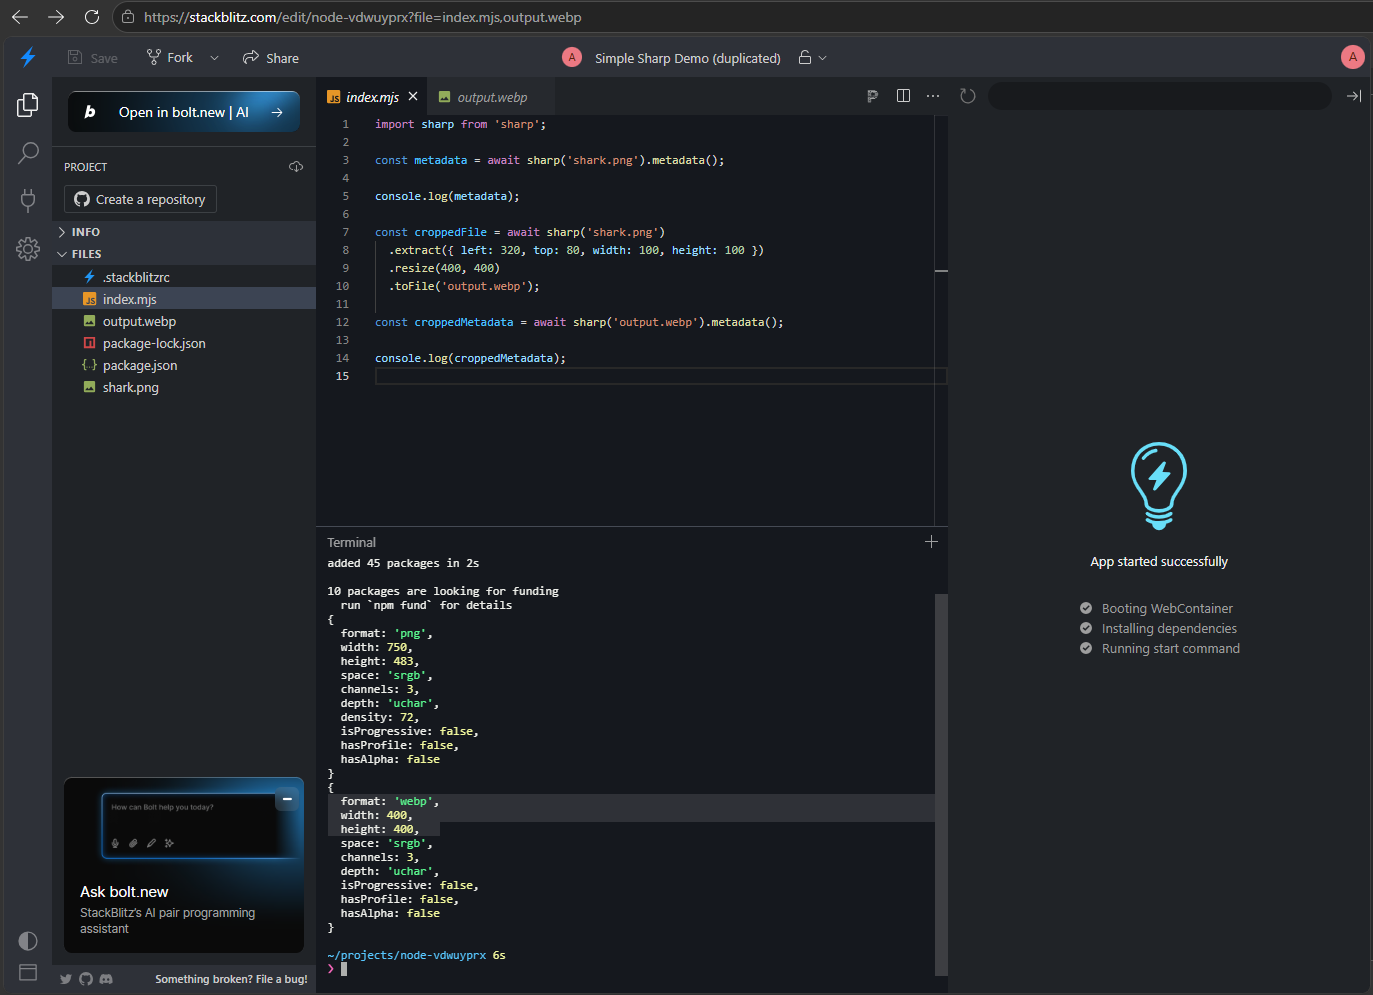1373x995 pixels.
Task: View site info lock icon
Action: [127, 17]
